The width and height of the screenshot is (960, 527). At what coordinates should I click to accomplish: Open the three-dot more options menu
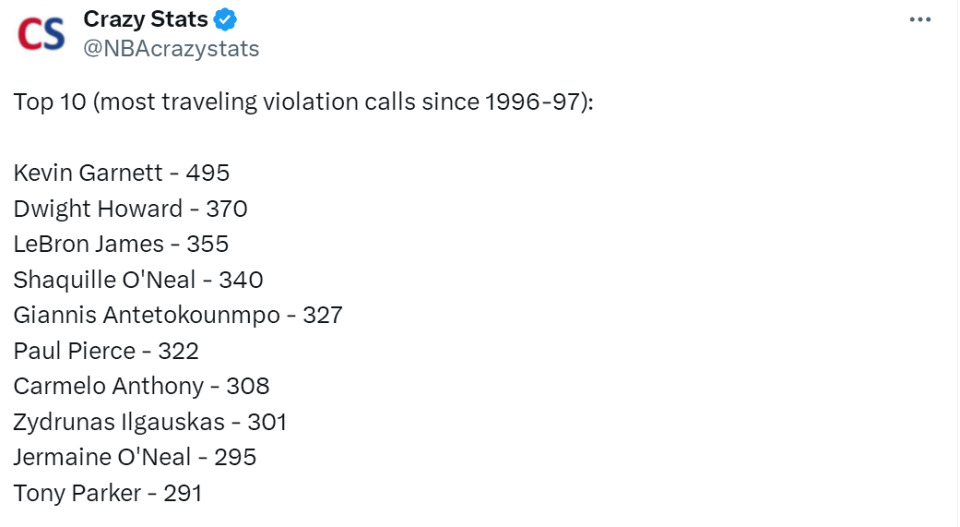pyautogui.click(x=919, y=20)
